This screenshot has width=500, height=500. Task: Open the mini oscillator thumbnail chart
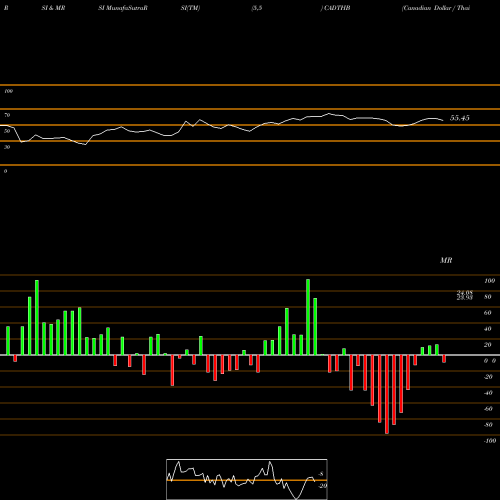pyautogui.click(x=247, y=479)
